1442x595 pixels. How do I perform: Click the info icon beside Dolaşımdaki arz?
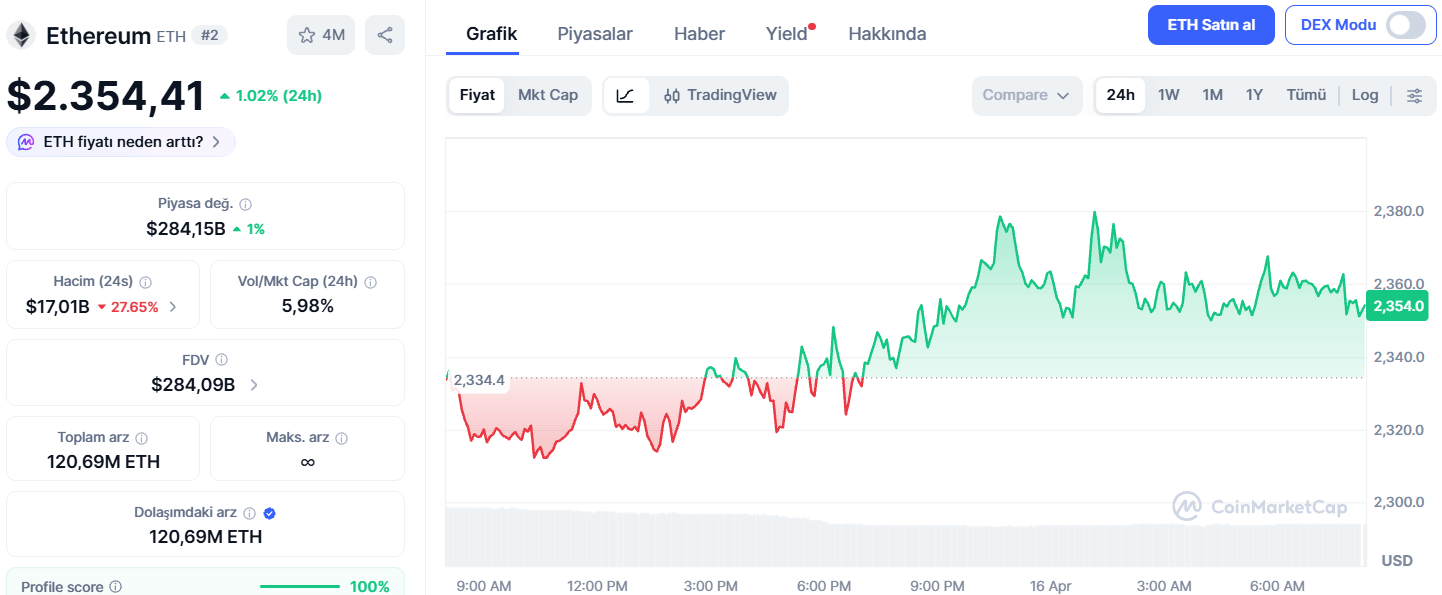(x=250, y=513)
